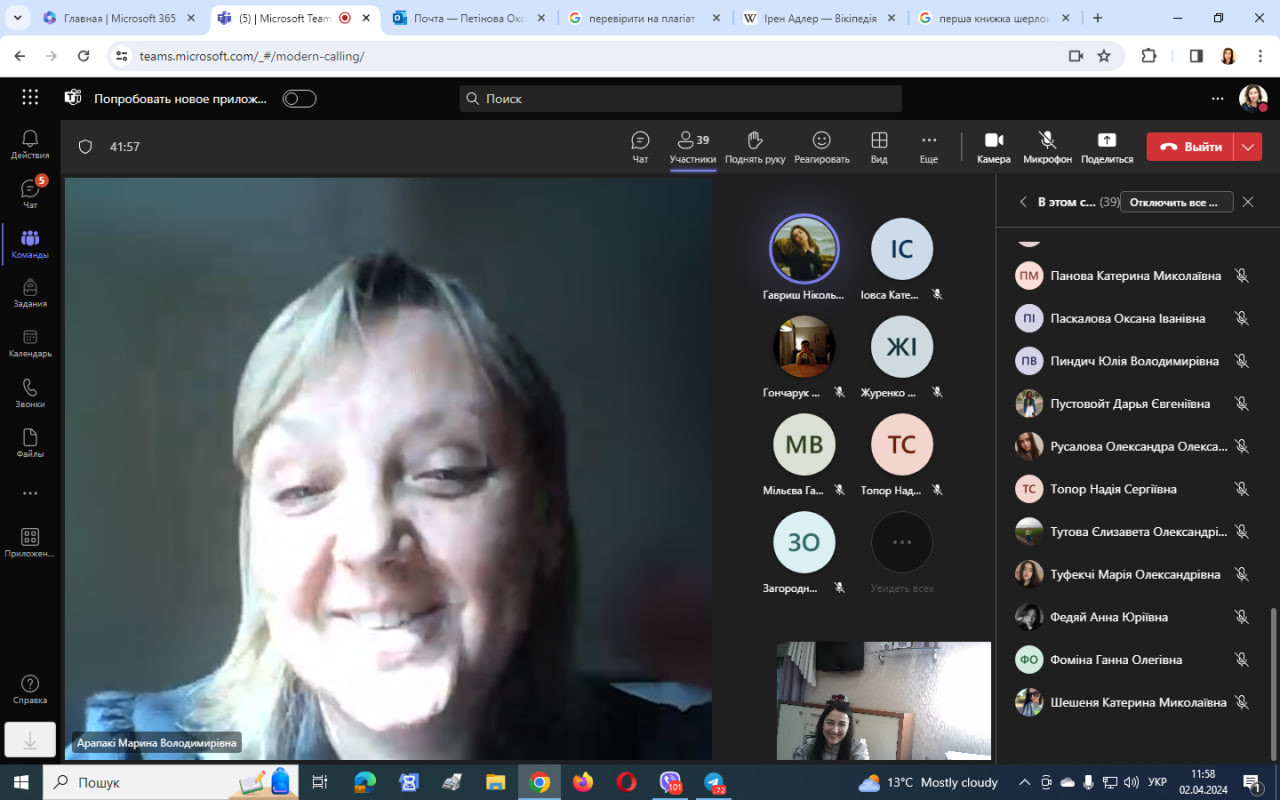Click the Raise hand icon
This screenshot has width=1280, height=800.
click(755, 146)
